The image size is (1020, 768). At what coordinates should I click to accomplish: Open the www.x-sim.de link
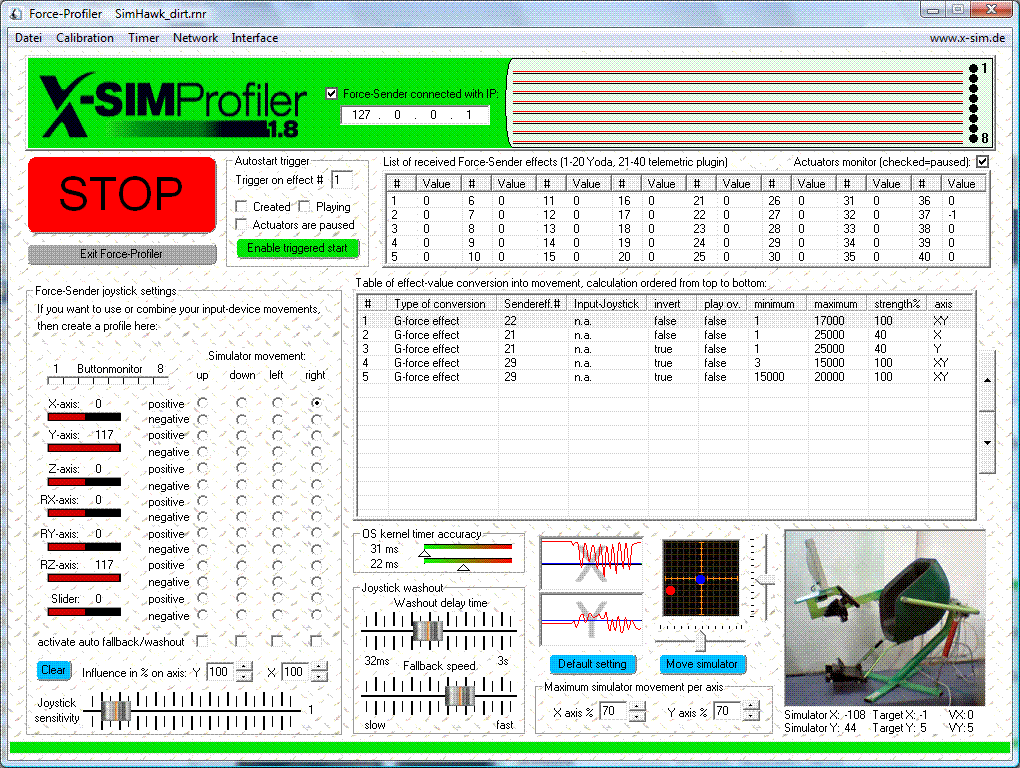967,38
